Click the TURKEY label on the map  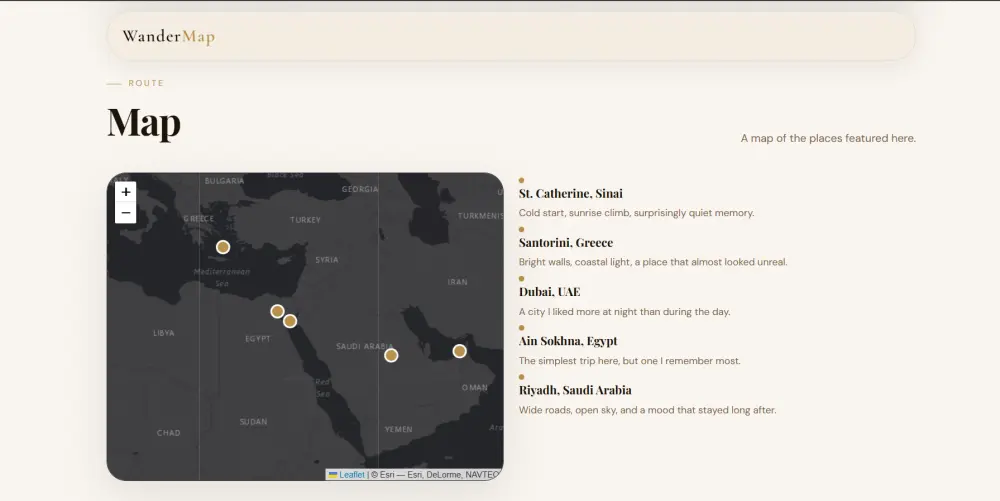click(305, 220)
